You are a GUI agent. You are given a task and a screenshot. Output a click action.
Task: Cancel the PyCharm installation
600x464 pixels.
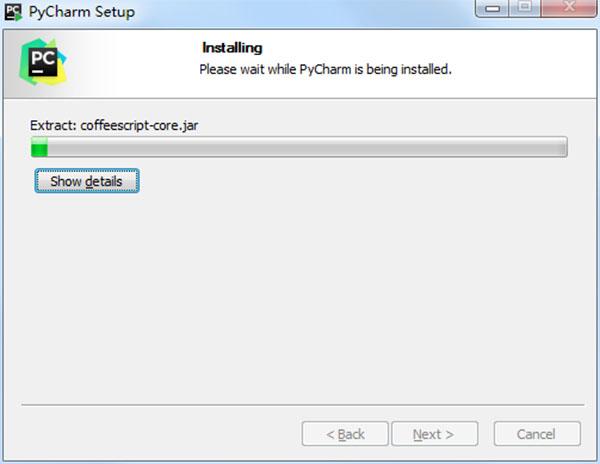[537, 434]
